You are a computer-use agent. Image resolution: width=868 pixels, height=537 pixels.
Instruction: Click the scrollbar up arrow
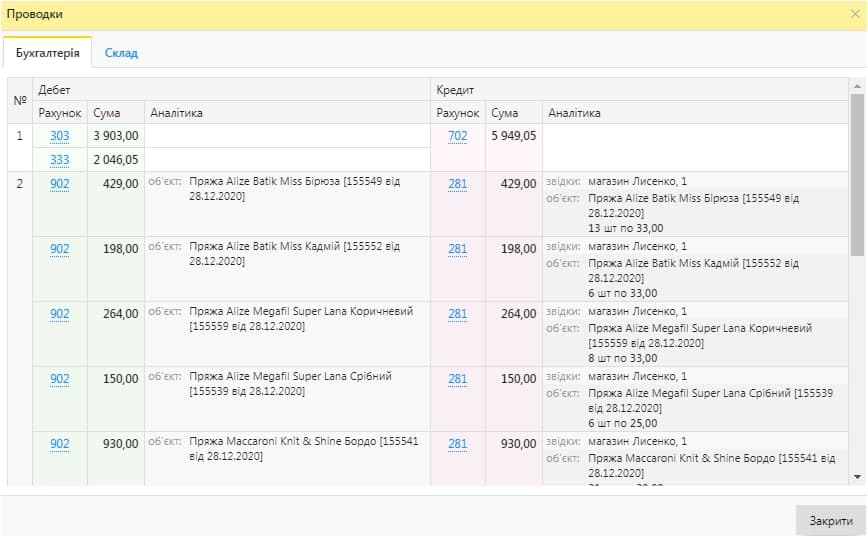pos(857,86)
